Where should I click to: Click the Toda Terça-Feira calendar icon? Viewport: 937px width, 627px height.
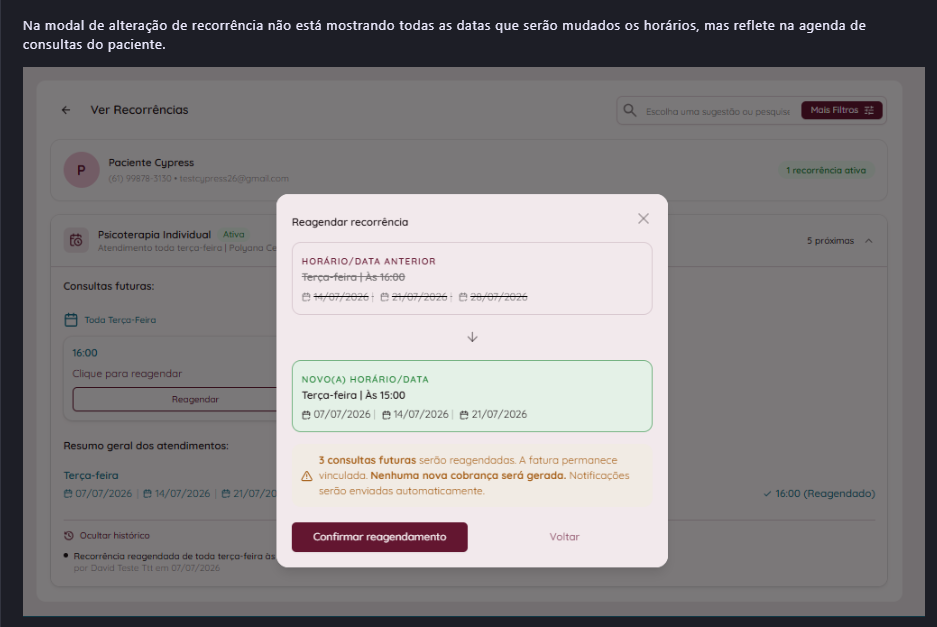point(71,320)
